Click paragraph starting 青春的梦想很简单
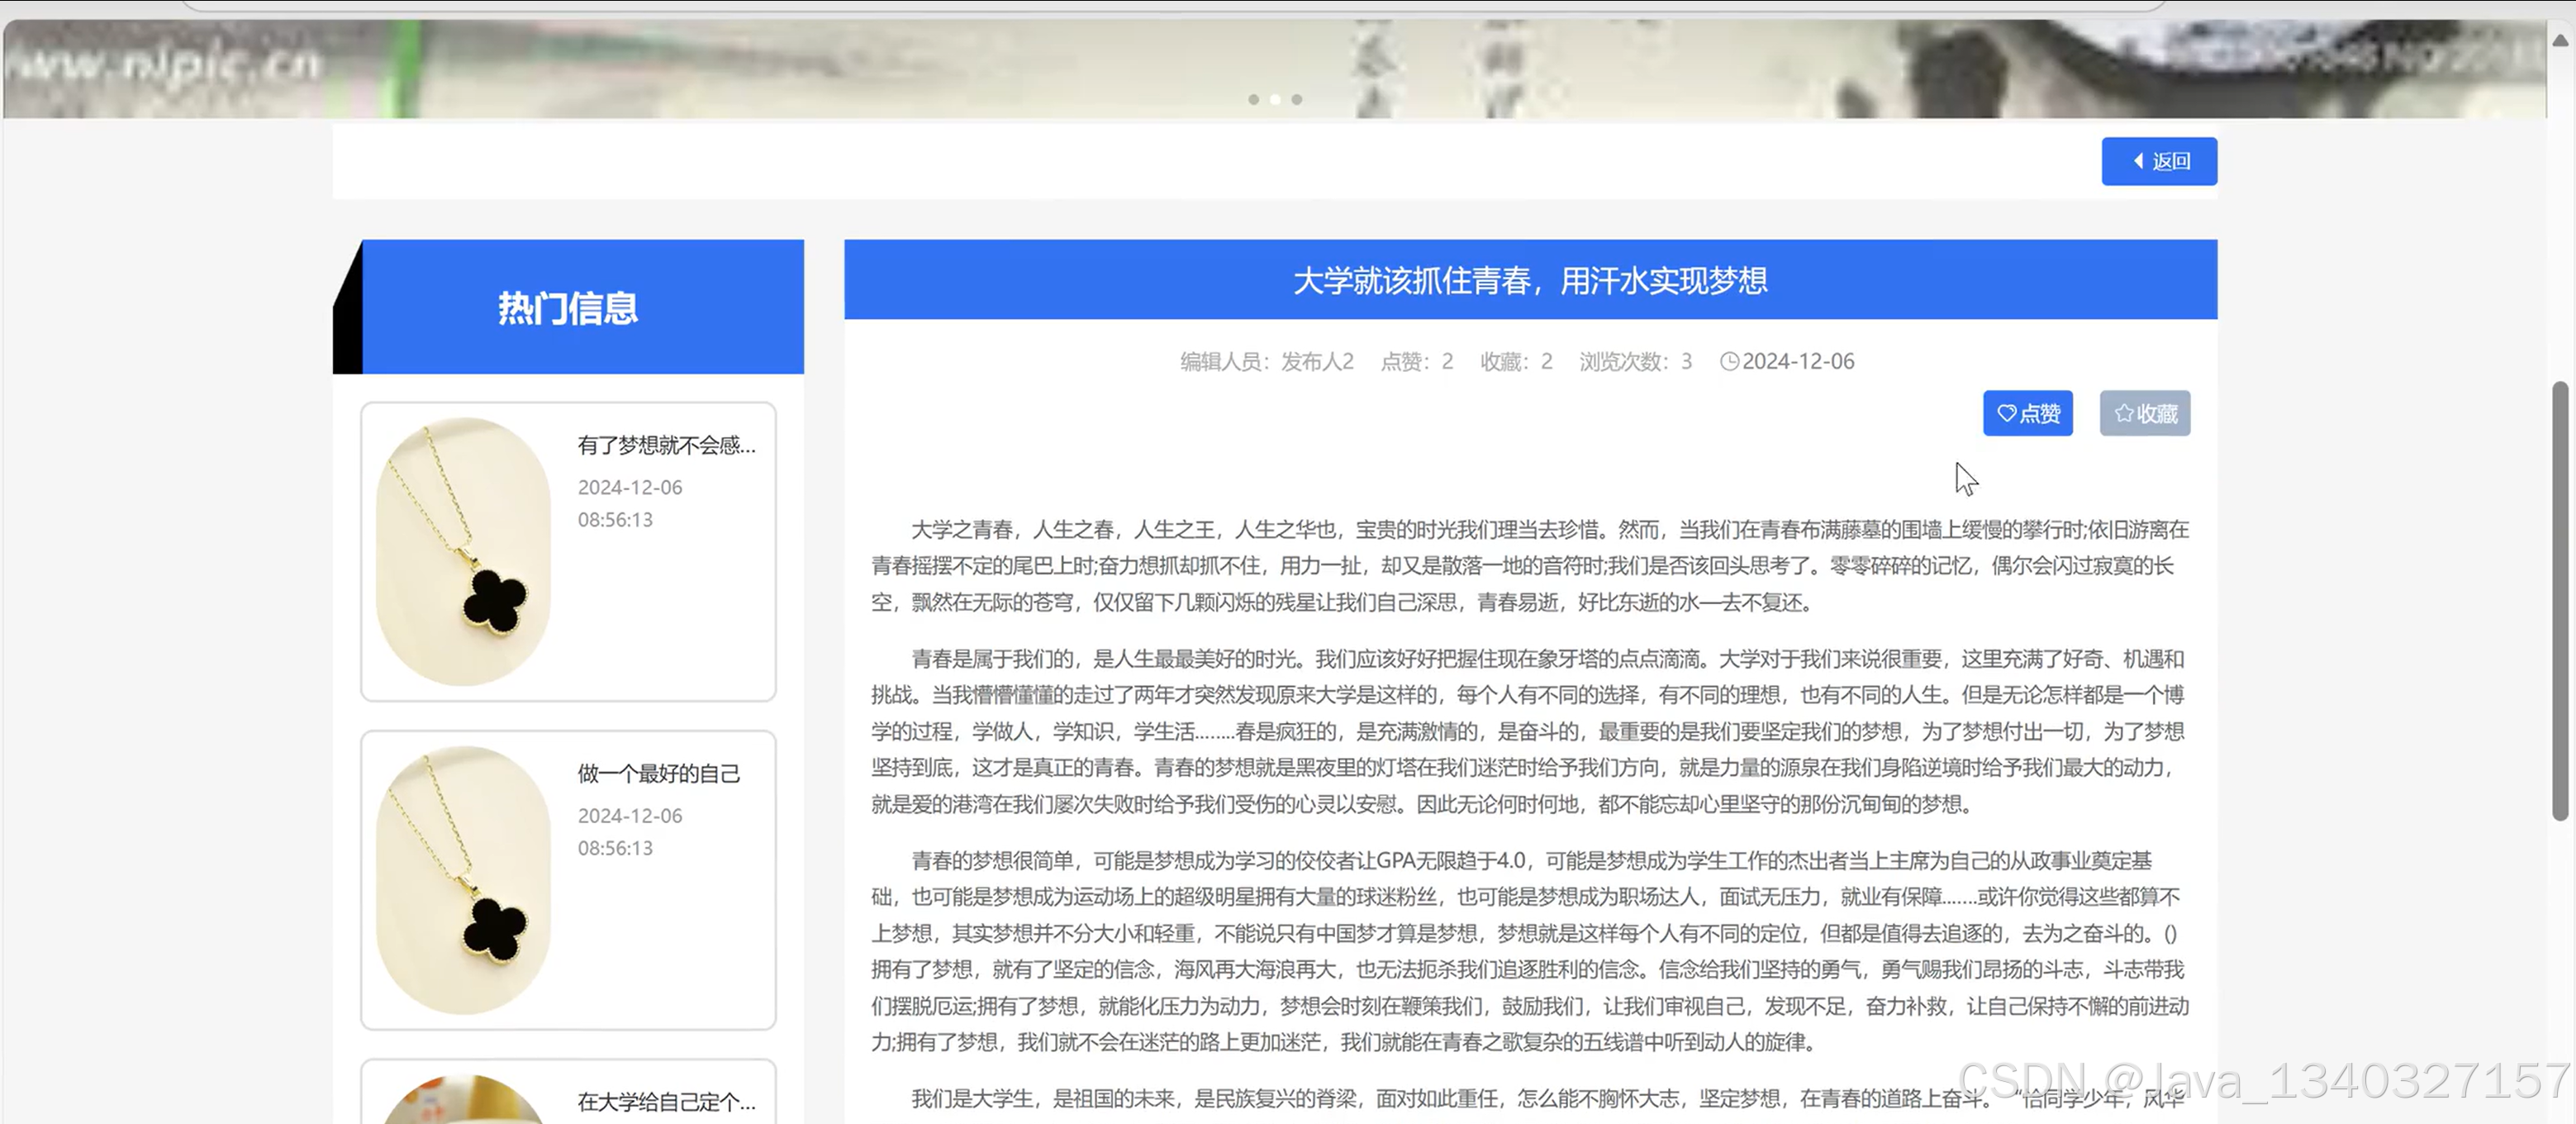Image resolution: width=2576 pixels, height=1124 pixels. click(x=1529, y=951)
